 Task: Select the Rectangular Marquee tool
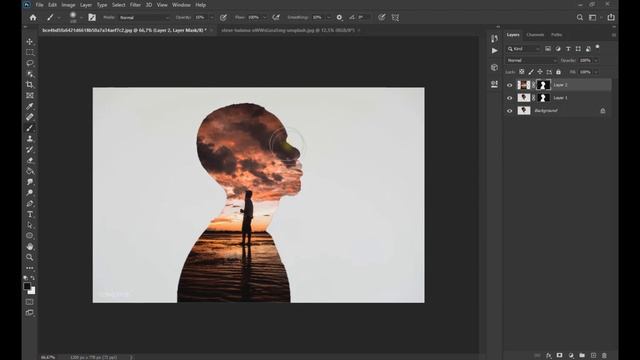(x=30, y=52)
